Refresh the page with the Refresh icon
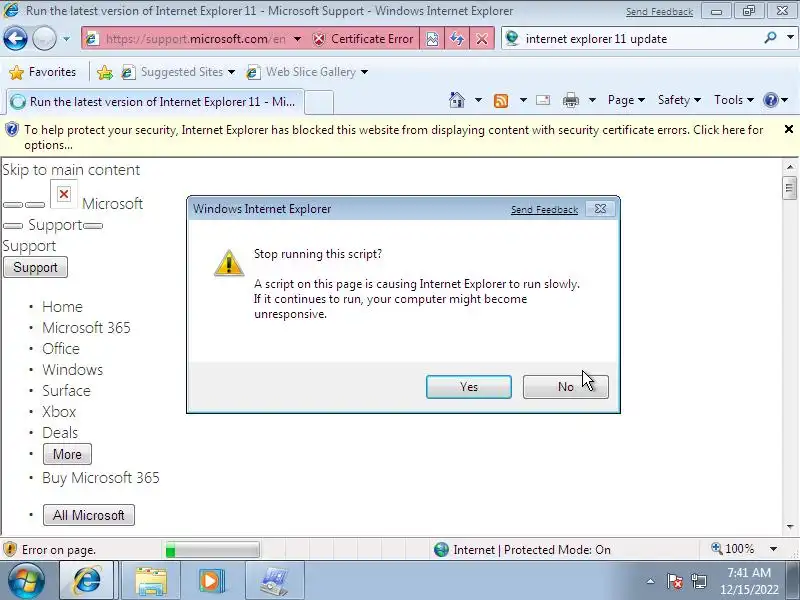This screenshot has width=800, height=600. tap(457, 39)
